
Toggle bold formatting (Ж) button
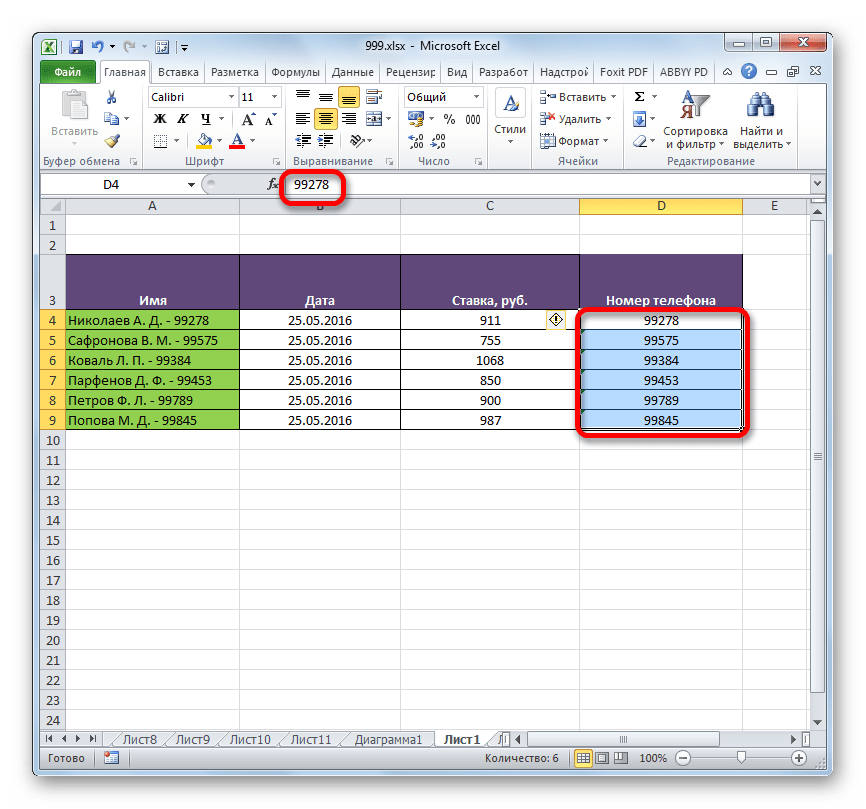pyautogui.click(x=160, y=119)
